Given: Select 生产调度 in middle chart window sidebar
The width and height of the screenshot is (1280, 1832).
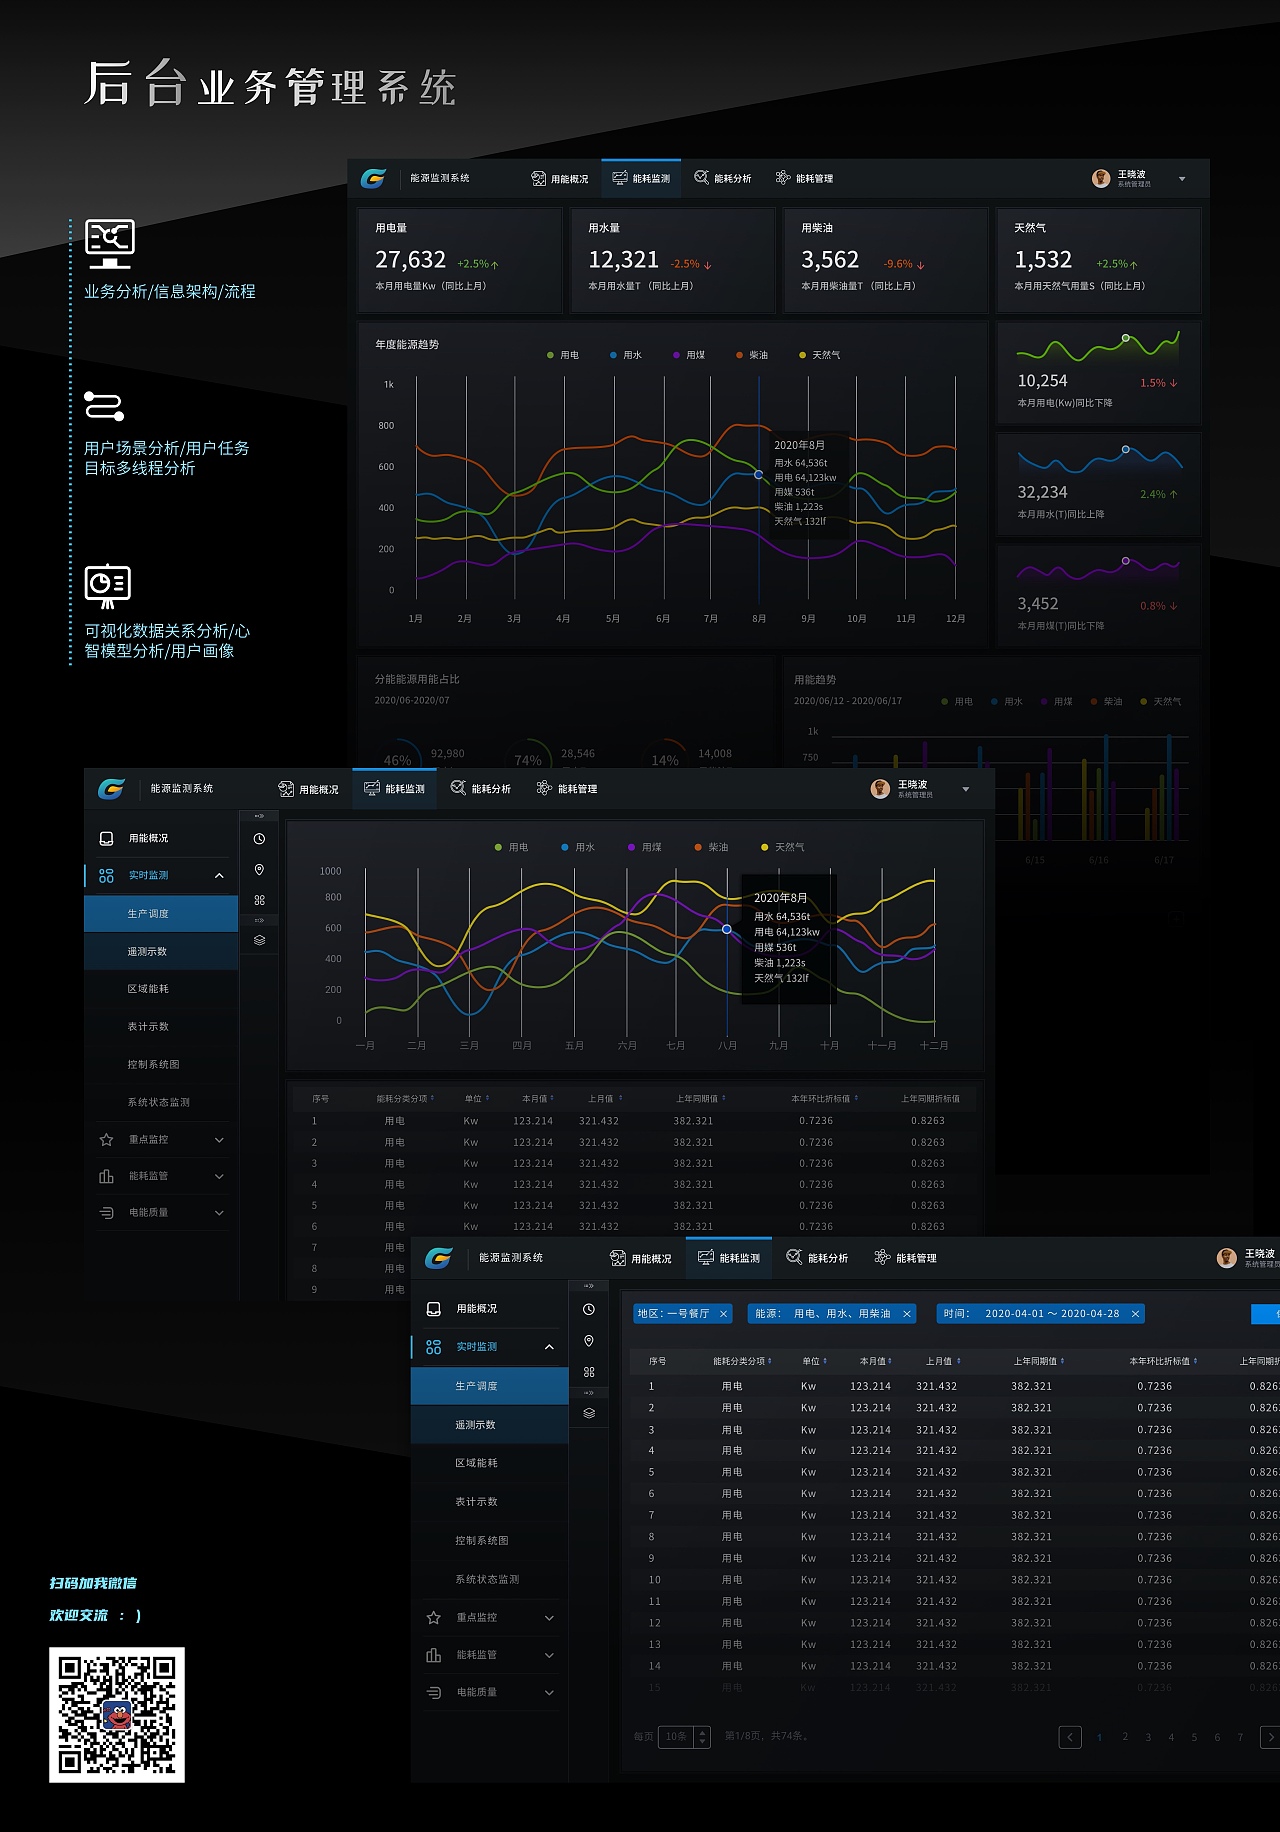Looking at the screenshot, I should click(x=161, y=914).
